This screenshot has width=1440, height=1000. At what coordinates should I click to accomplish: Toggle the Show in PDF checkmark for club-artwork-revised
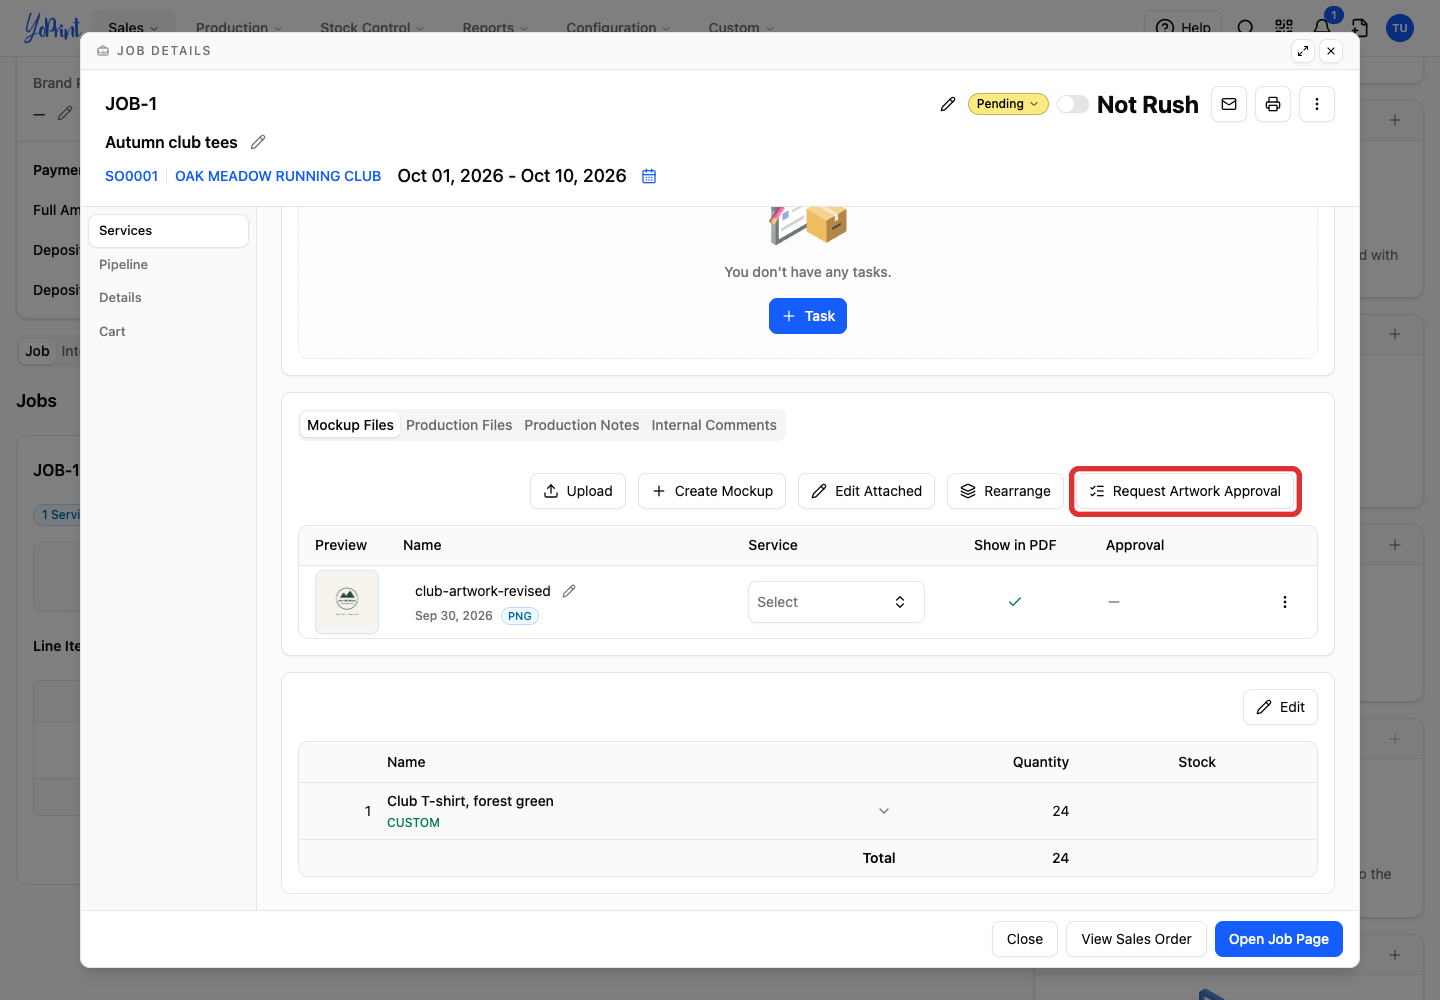pos(1015,602)
